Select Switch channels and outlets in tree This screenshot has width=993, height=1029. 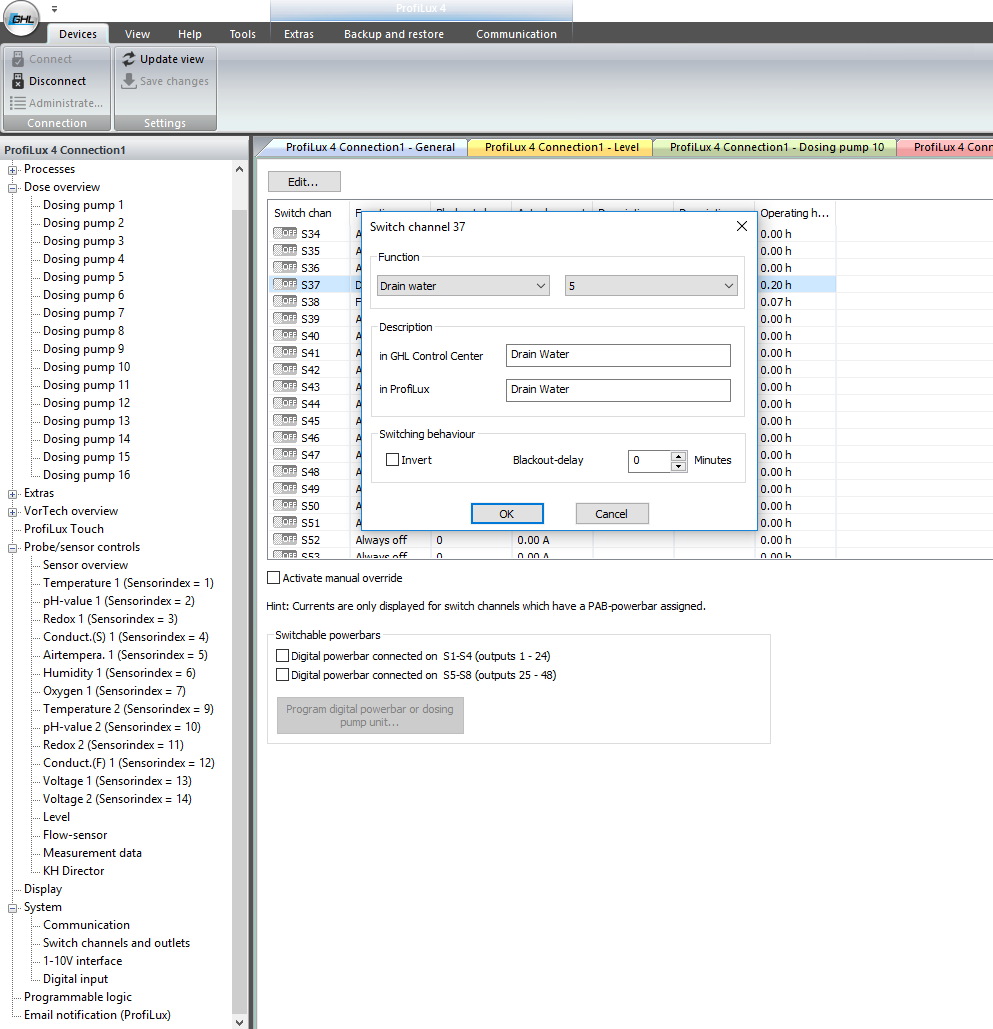point(116,943)
